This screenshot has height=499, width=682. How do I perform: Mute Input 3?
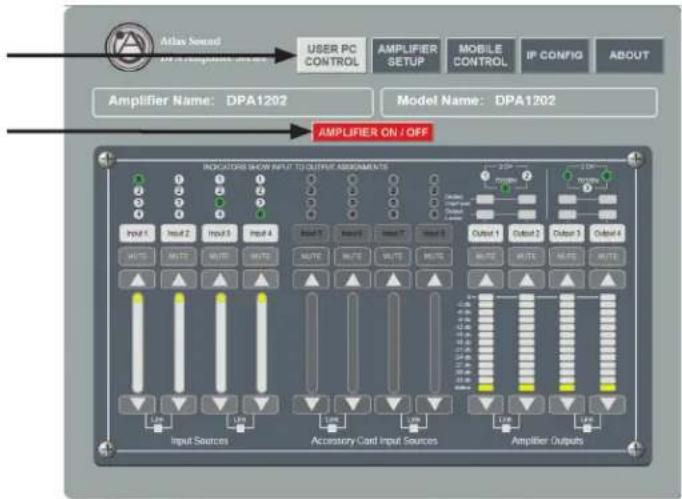220,257
